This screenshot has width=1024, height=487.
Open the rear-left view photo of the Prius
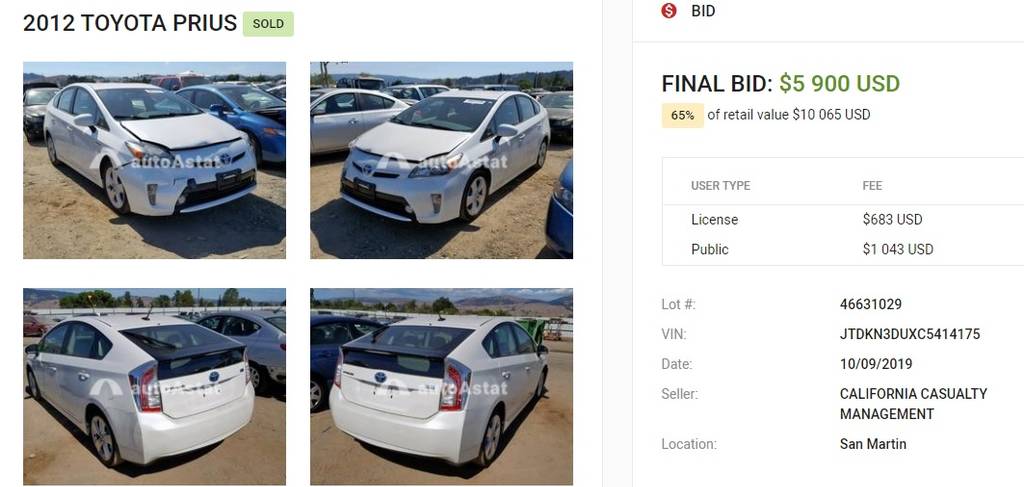pyautogui.click(x=154, y=386)
